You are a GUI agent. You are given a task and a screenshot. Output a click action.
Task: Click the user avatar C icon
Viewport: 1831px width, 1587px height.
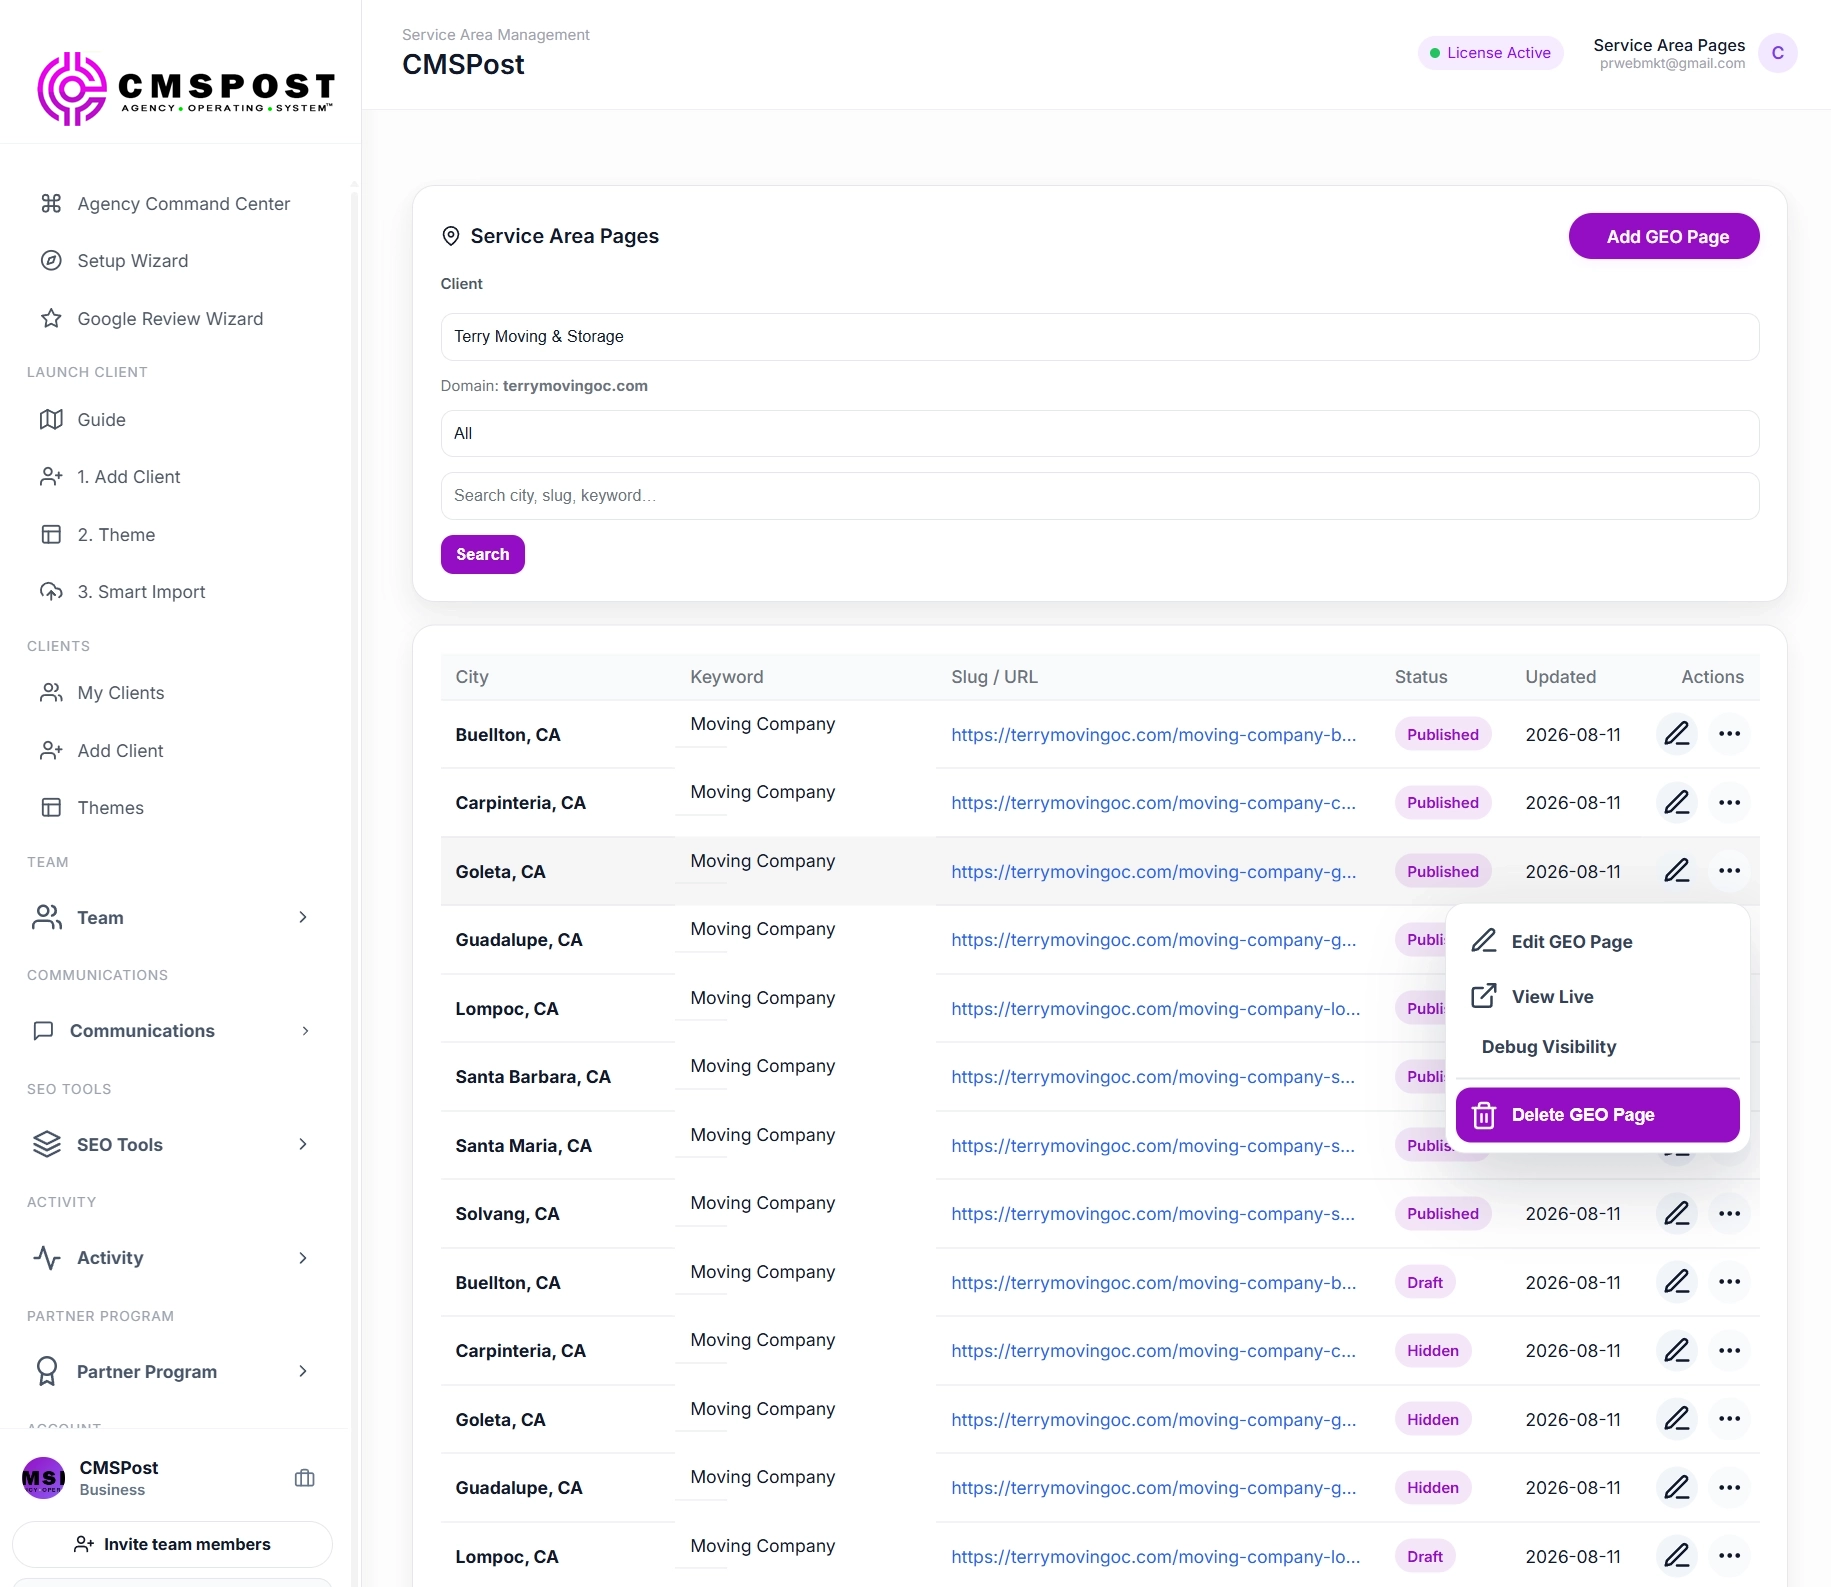1777,53
